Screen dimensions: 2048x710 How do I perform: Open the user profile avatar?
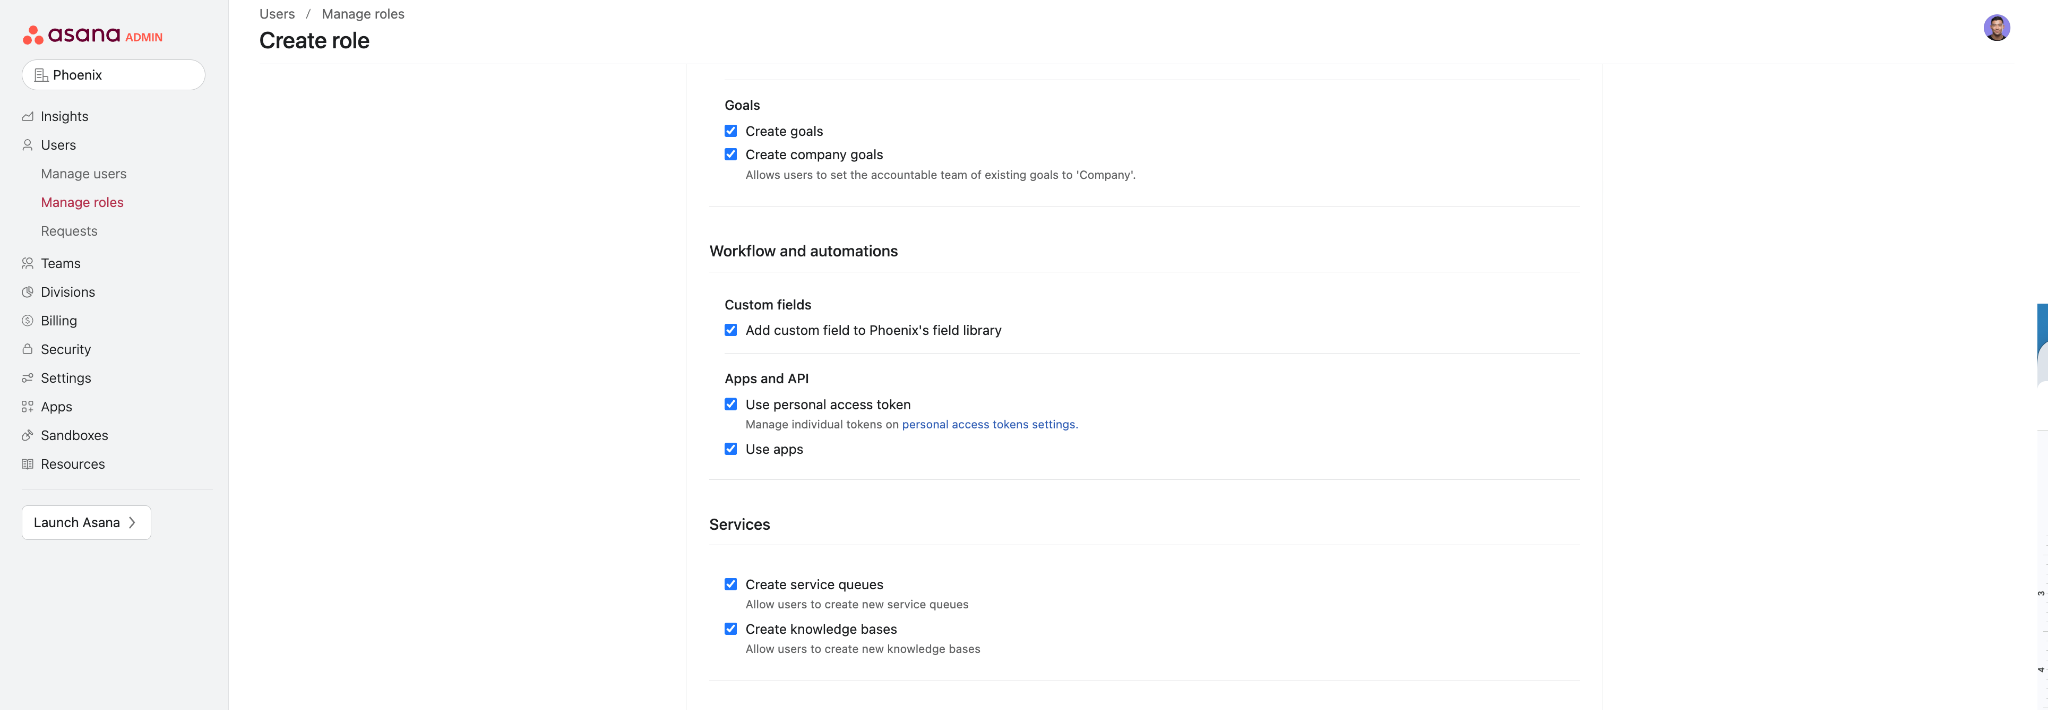[1996, 28]
